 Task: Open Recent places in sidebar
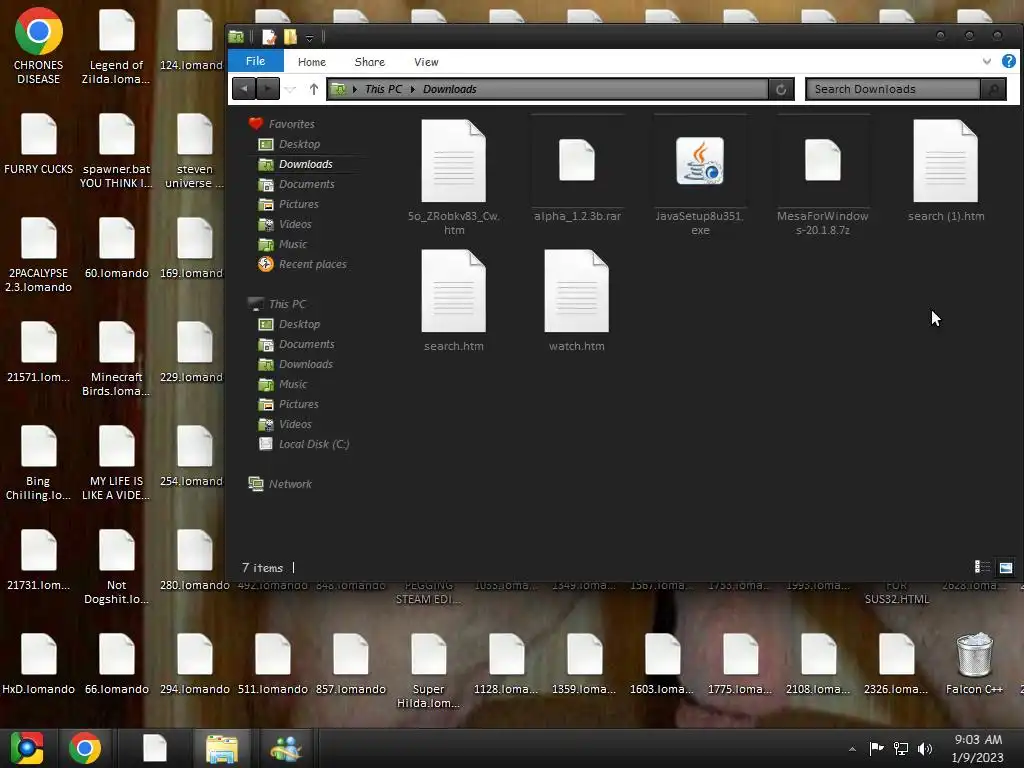[x=302, y=264]
